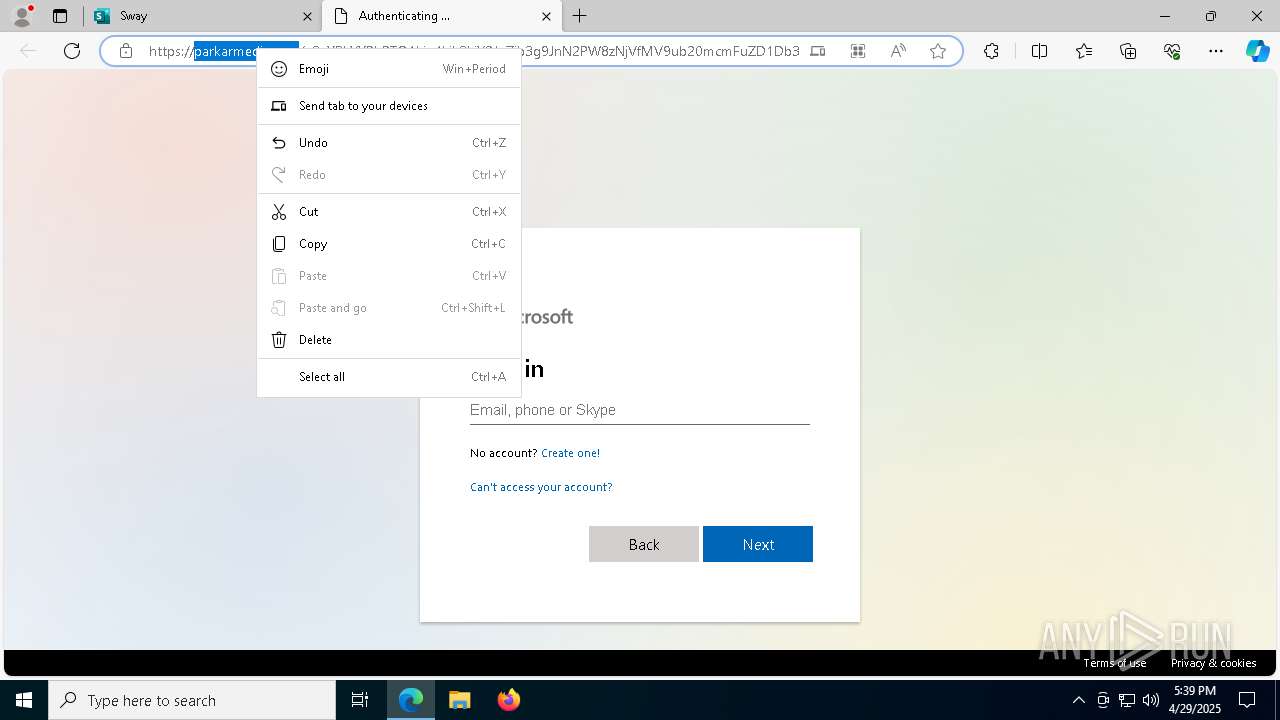Viewport: 1280px width, 720px height.
Task: Open Terms of use link
Action: (1114, 663)
